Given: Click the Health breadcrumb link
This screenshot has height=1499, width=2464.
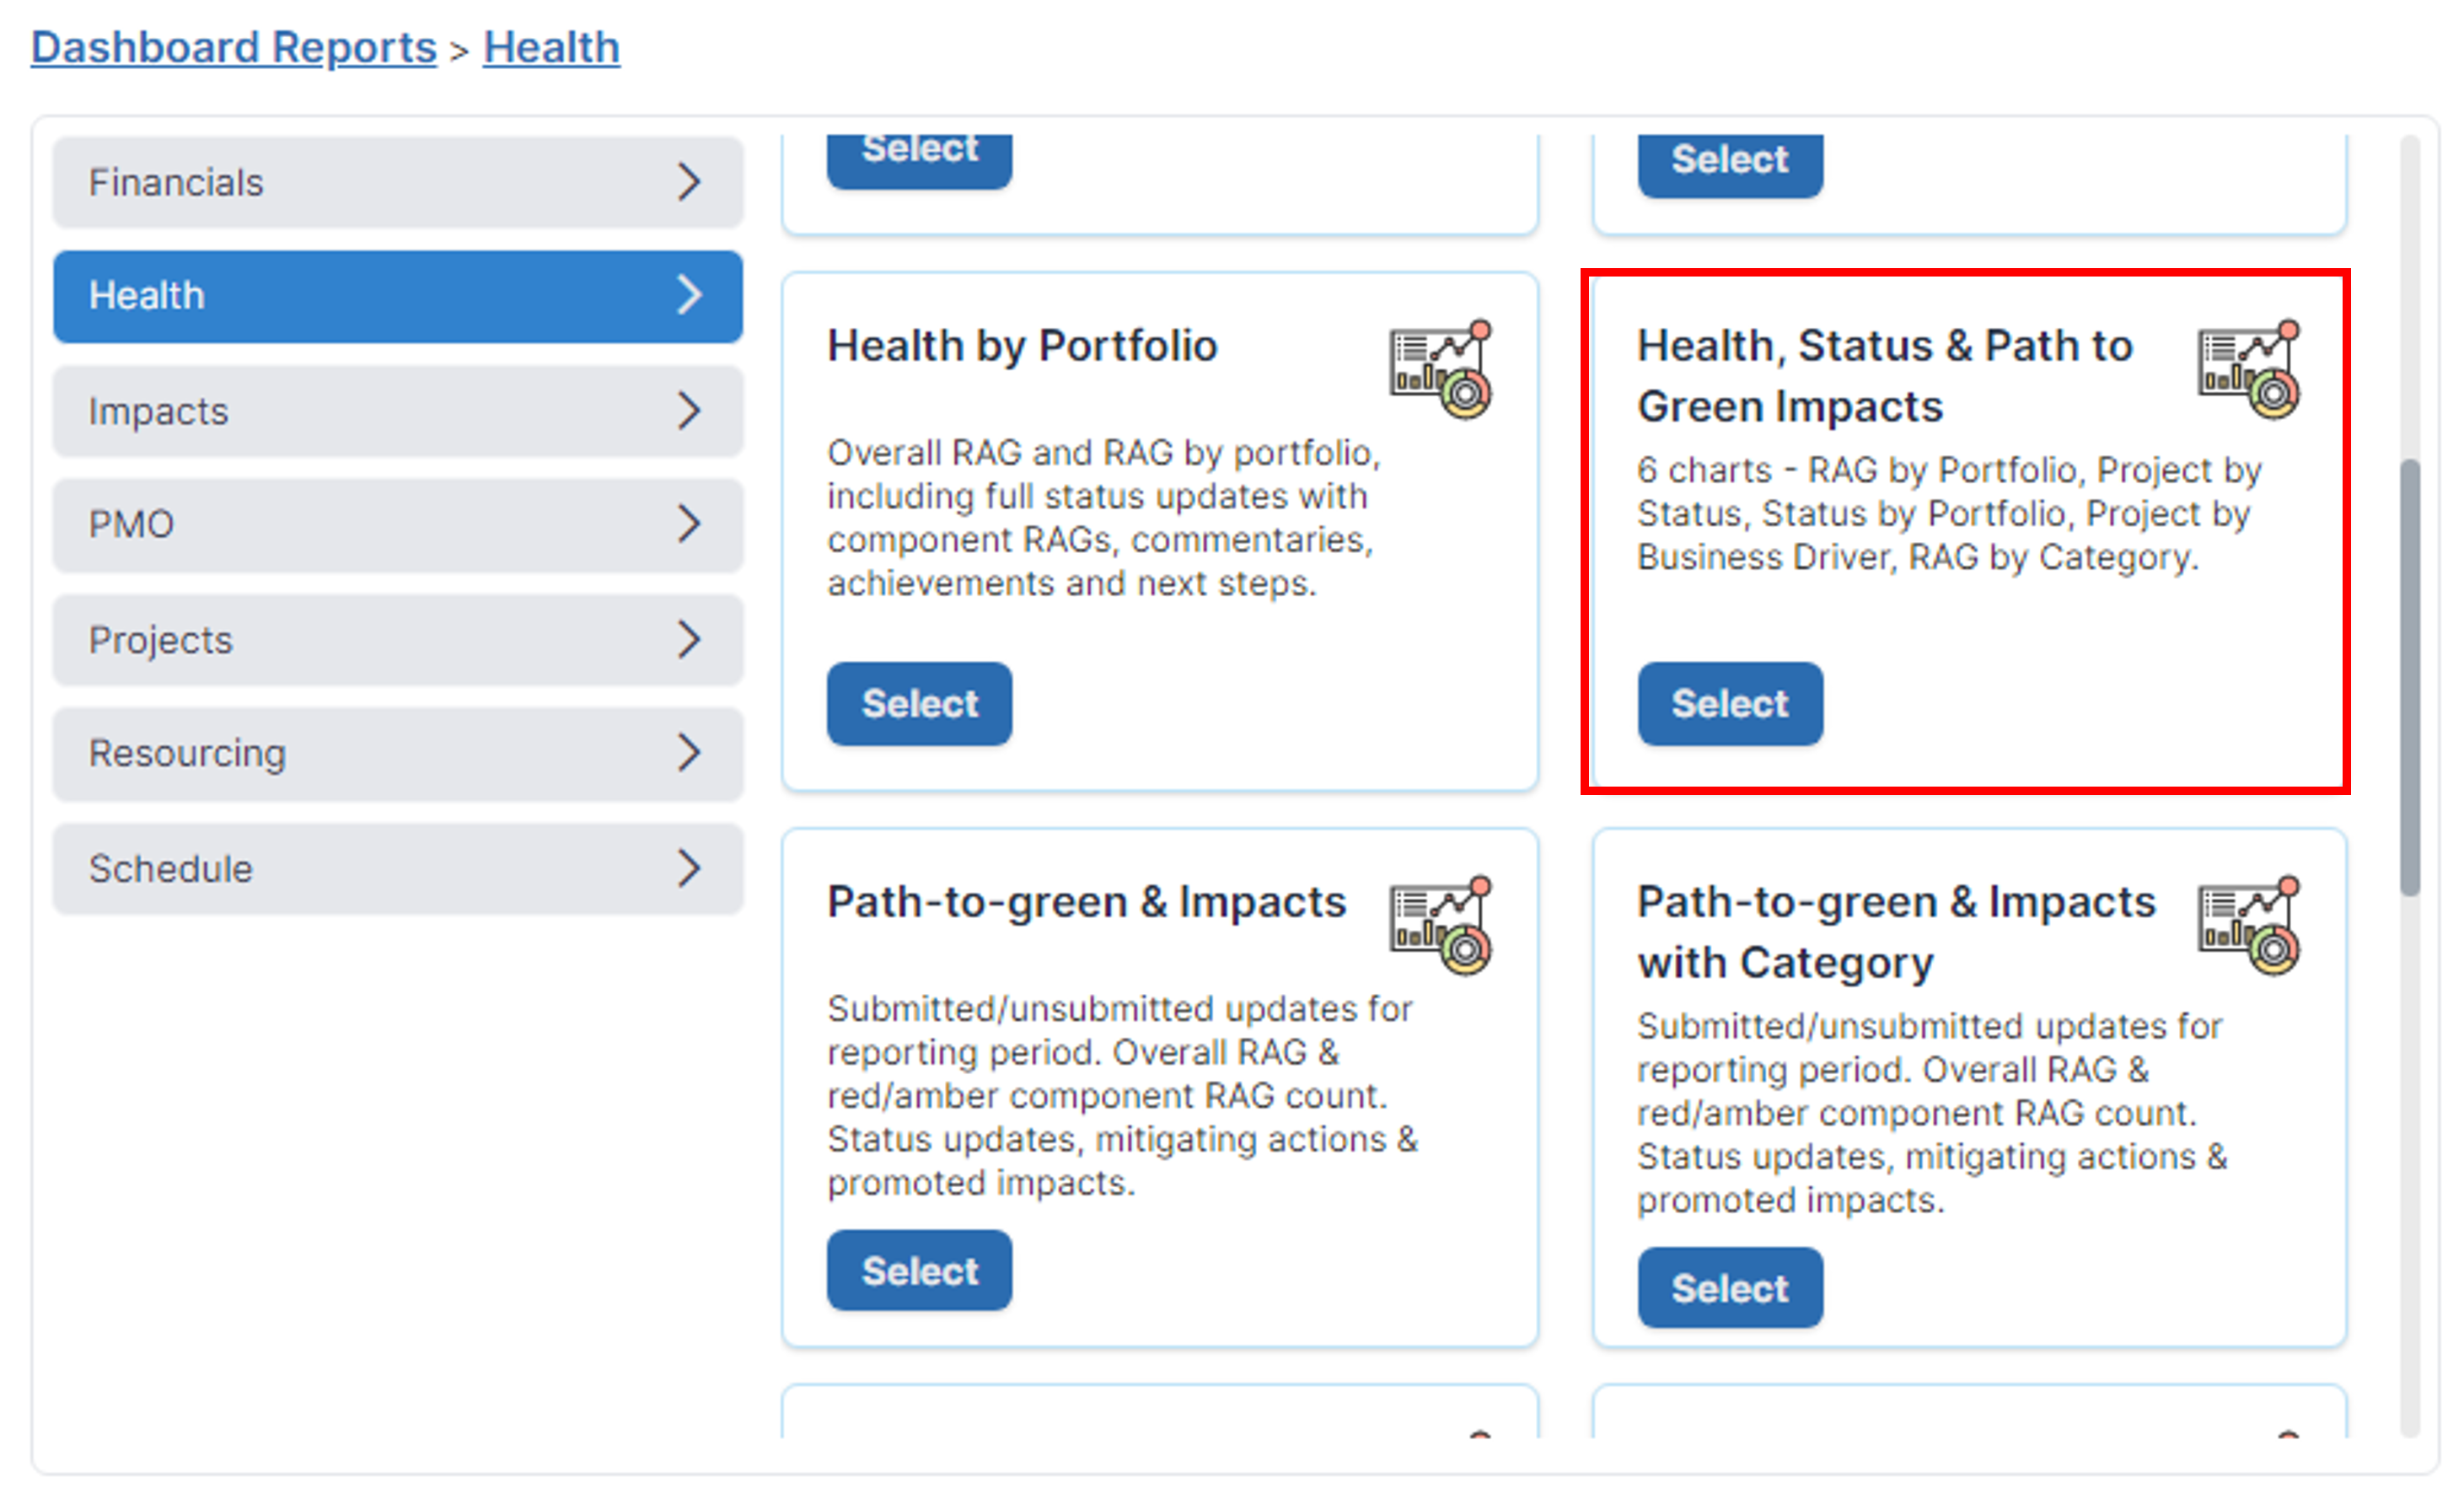Looking at the screenshot, I should point(551,47).
